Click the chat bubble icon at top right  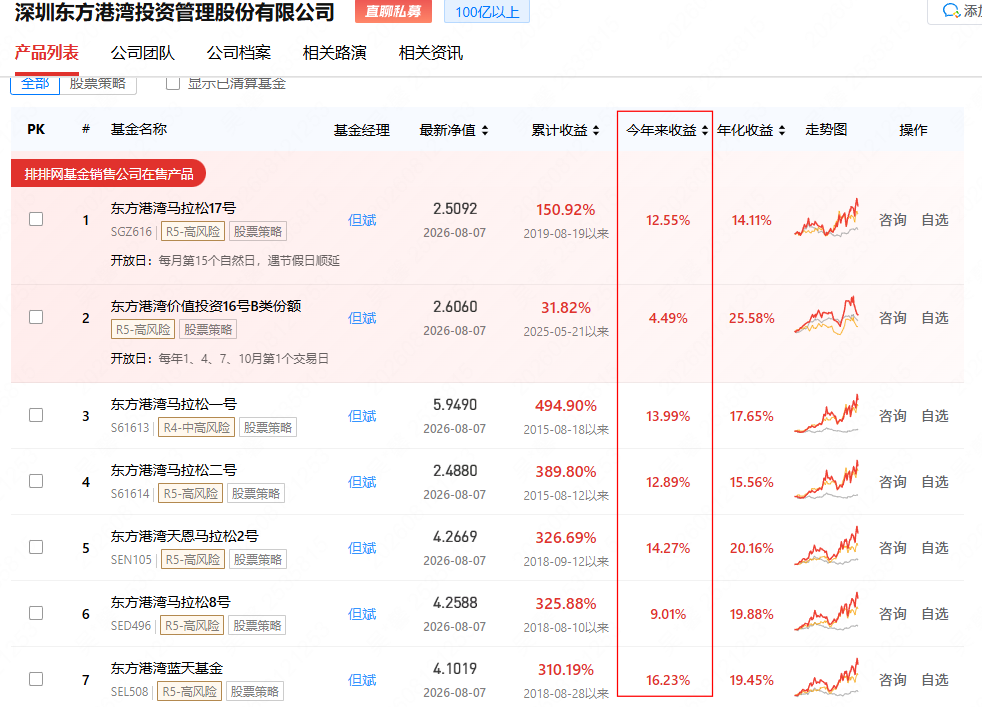(x=951, y=11)
